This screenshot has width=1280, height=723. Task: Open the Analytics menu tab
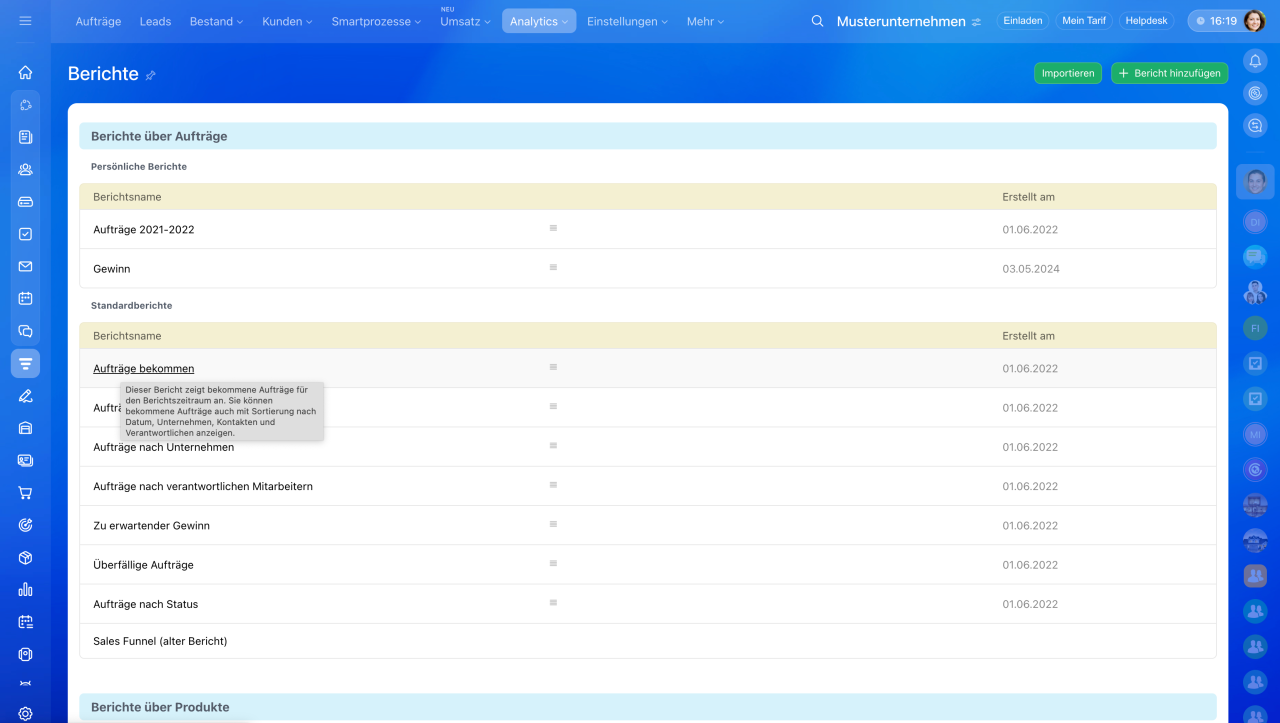click(538, 21)
